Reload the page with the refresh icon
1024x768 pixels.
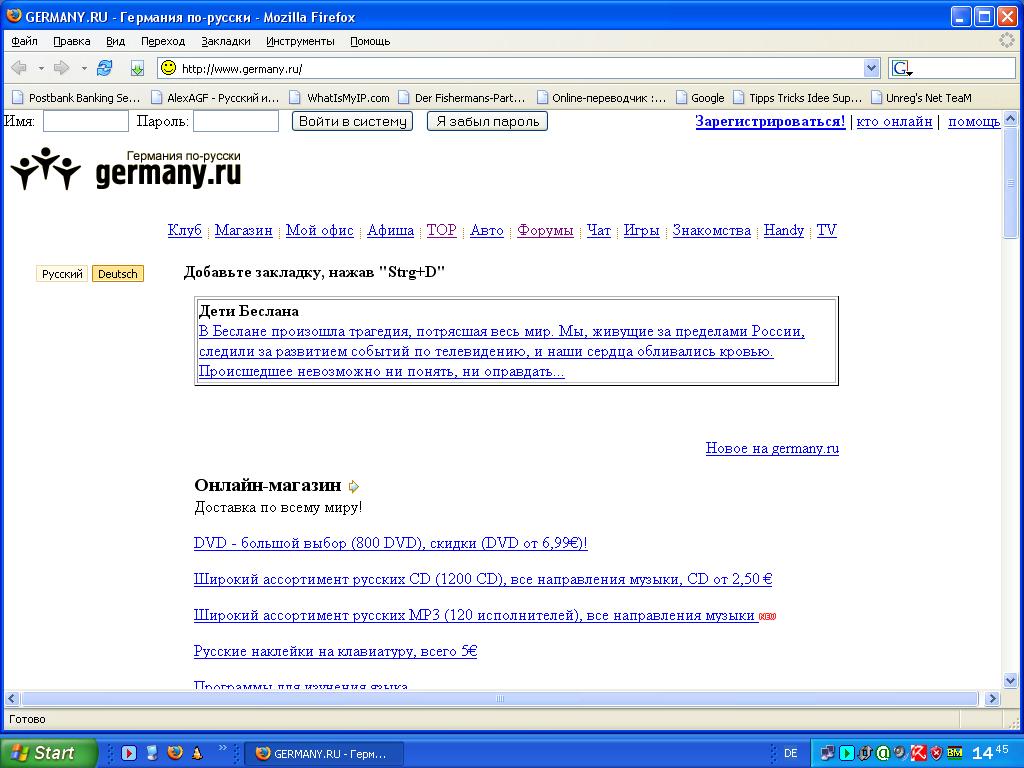104,68
